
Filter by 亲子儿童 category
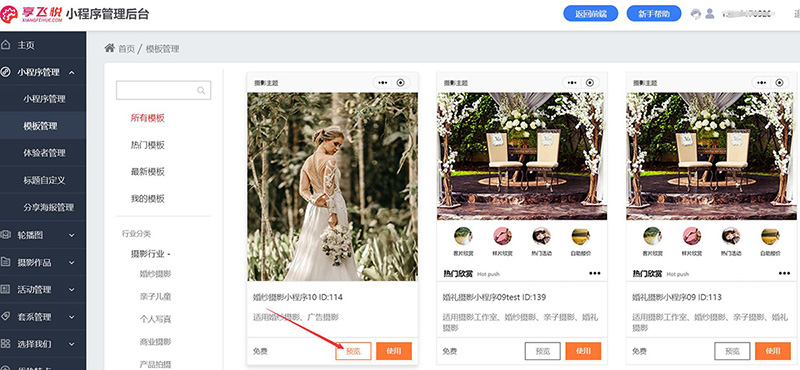156,296
